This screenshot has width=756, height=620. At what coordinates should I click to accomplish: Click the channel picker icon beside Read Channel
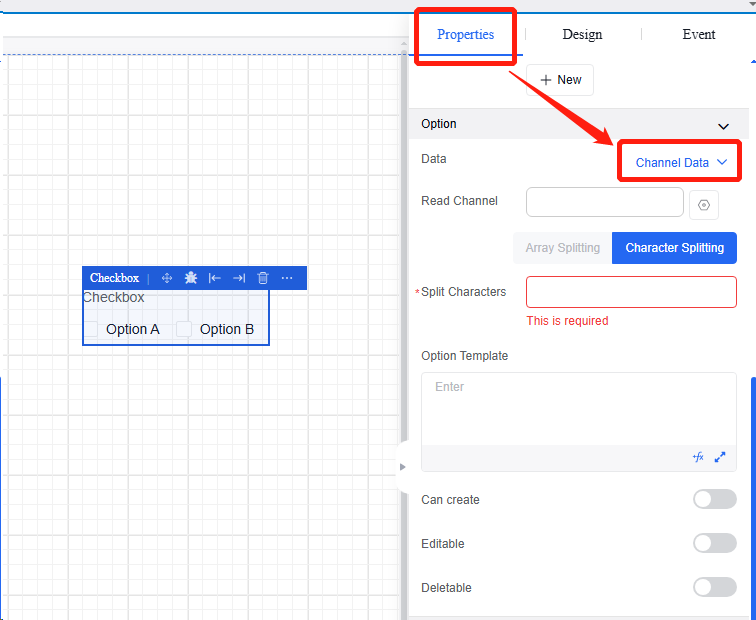pyautogui.click(x=703, y=205)
